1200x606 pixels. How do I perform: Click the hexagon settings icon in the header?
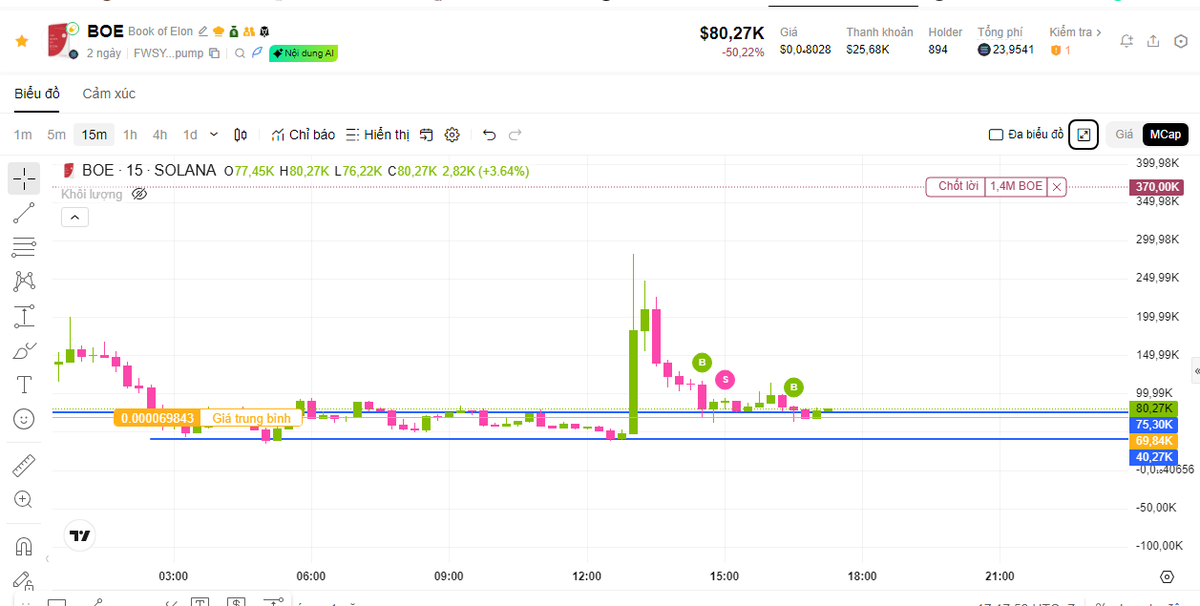click(x=1180, y=41)
